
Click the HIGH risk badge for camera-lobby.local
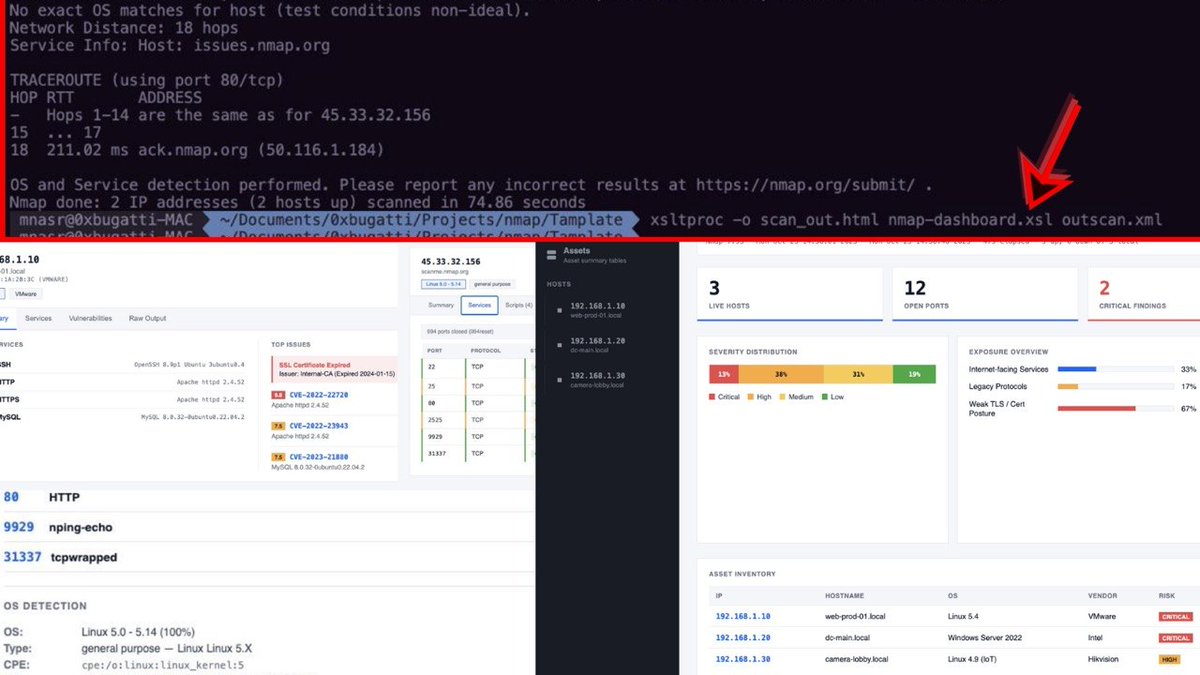pyautogui.click(x=1170, y=658)
